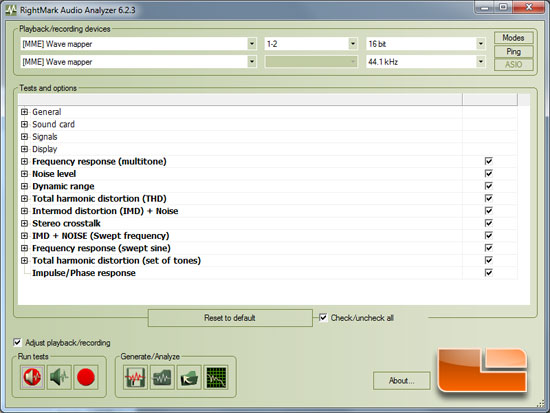
Task: Toggle Intermod distortion (IMD) + Noise checkbox
Action: [488, 211]
